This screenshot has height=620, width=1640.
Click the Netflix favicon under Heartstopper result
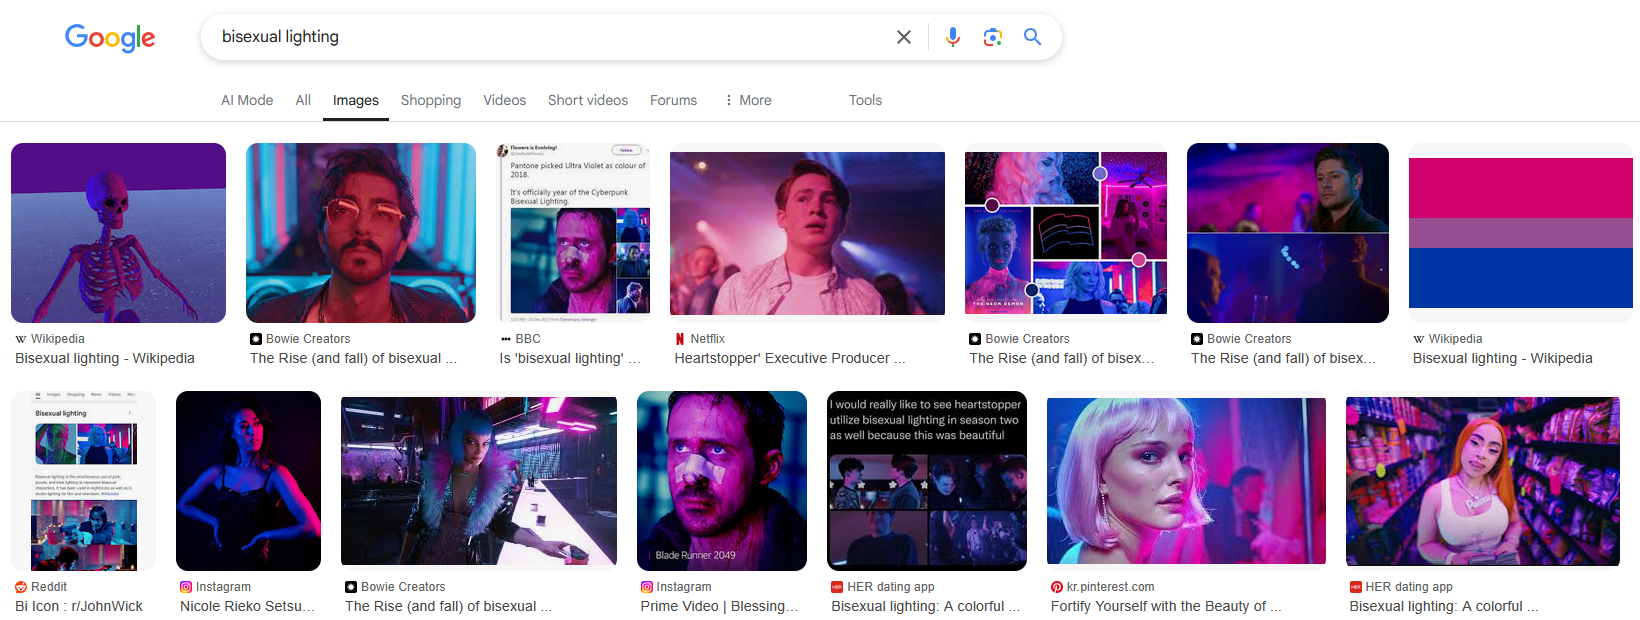click(680, 339)
